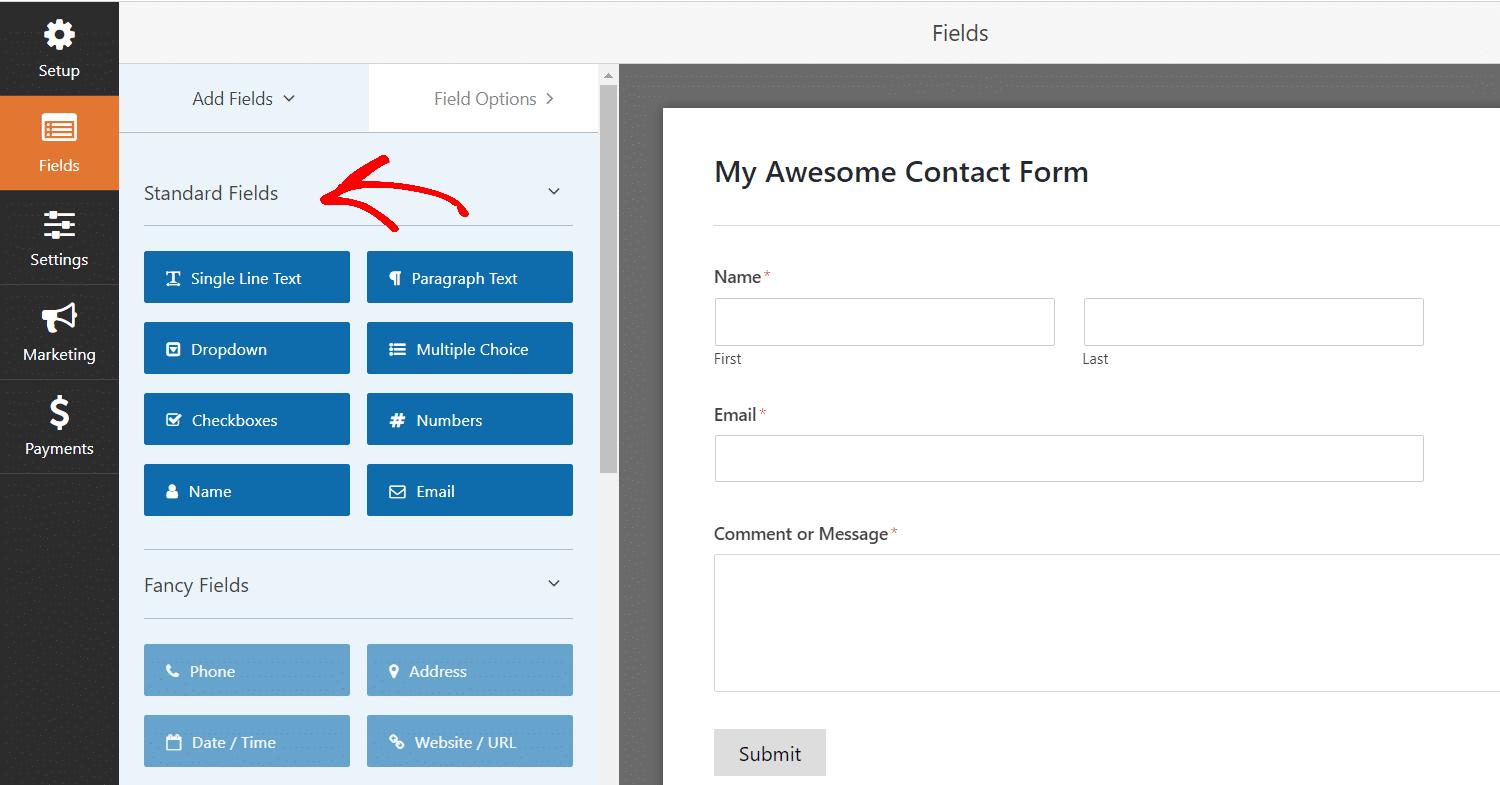Collapse the Standard Fields section
1500x785 pixels.
553,191
